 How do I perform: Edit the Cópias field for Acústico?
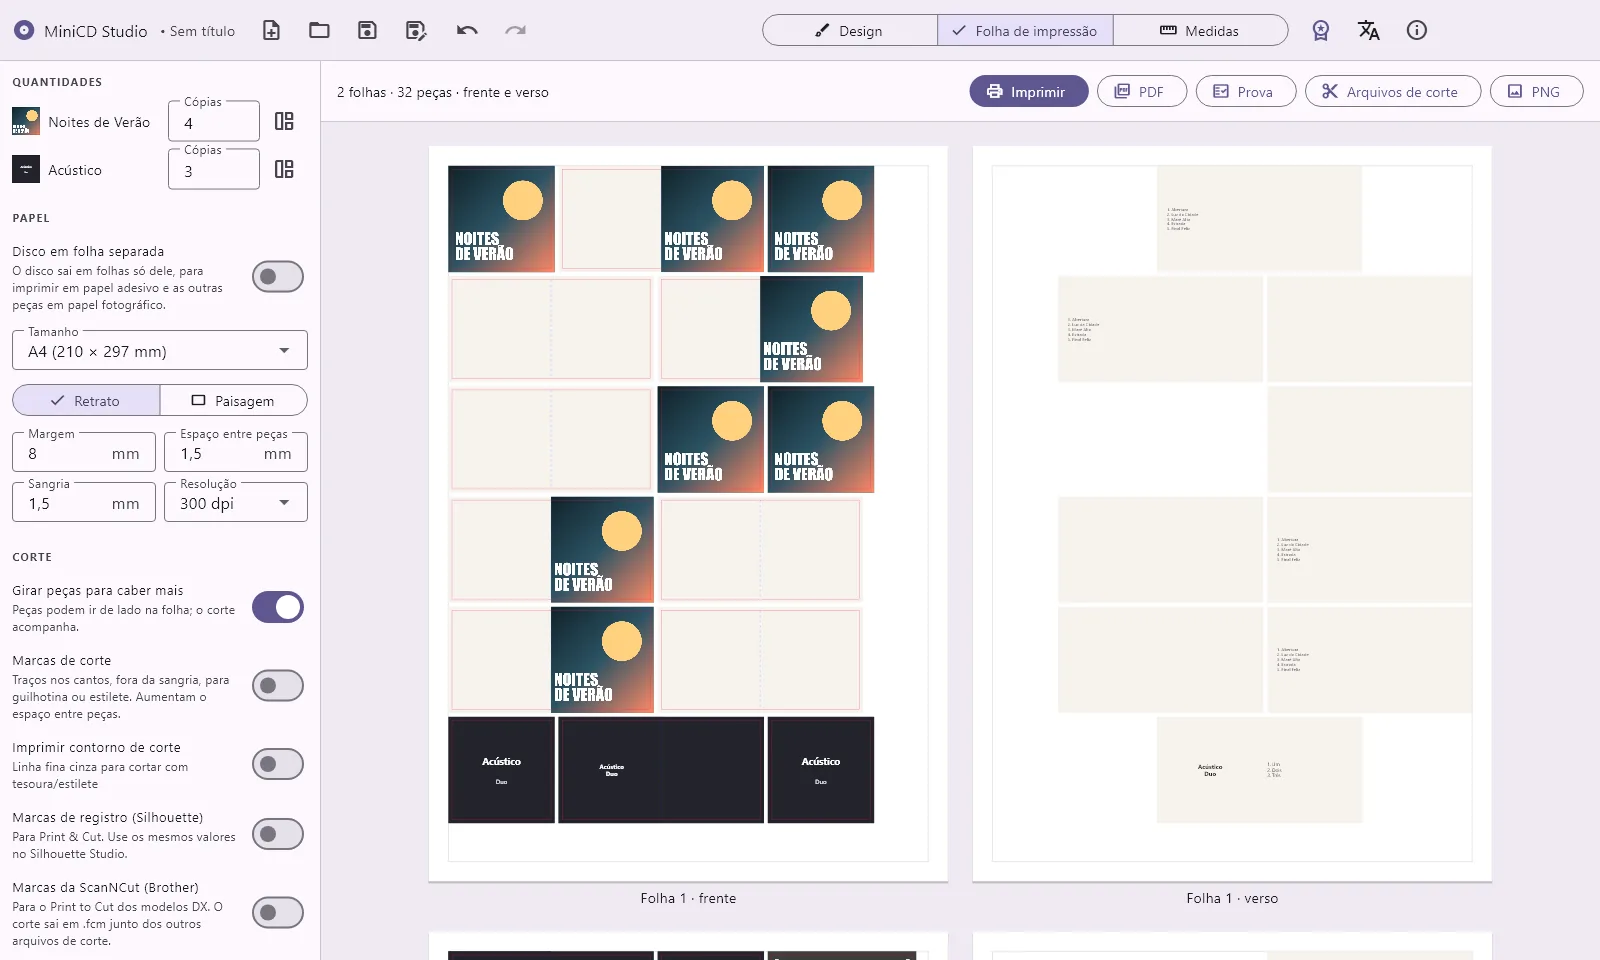(214, 170)
